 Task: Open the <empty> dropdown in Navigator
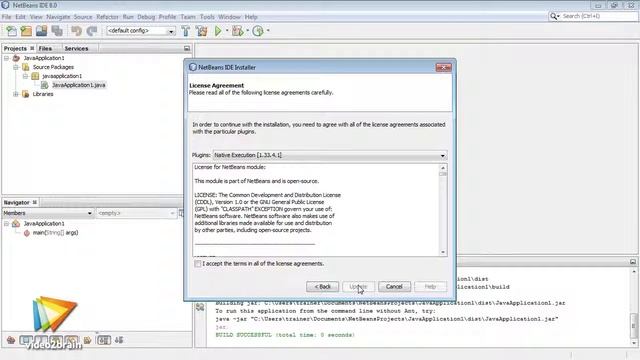[x=136, y=213]
